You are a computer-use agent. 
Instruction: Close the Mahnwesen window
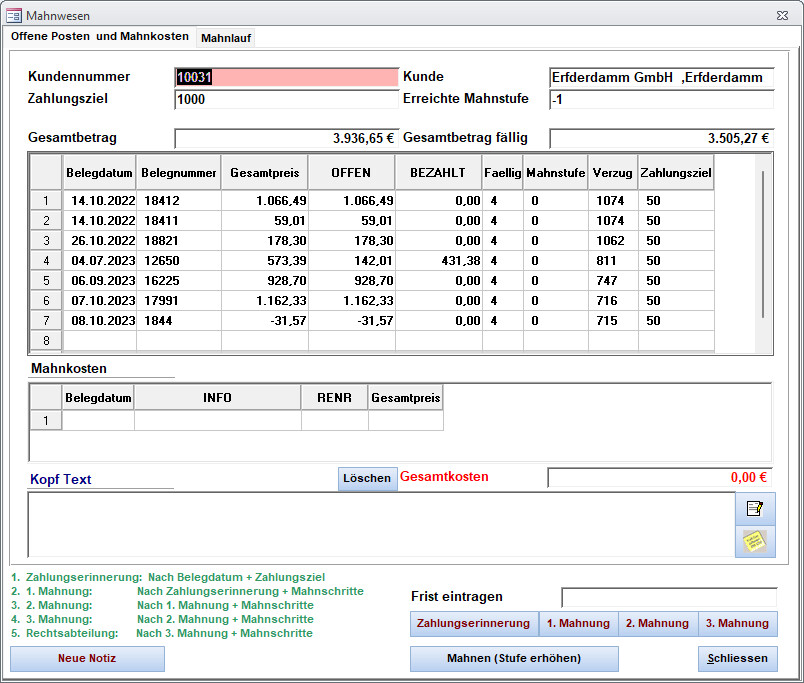781,14
